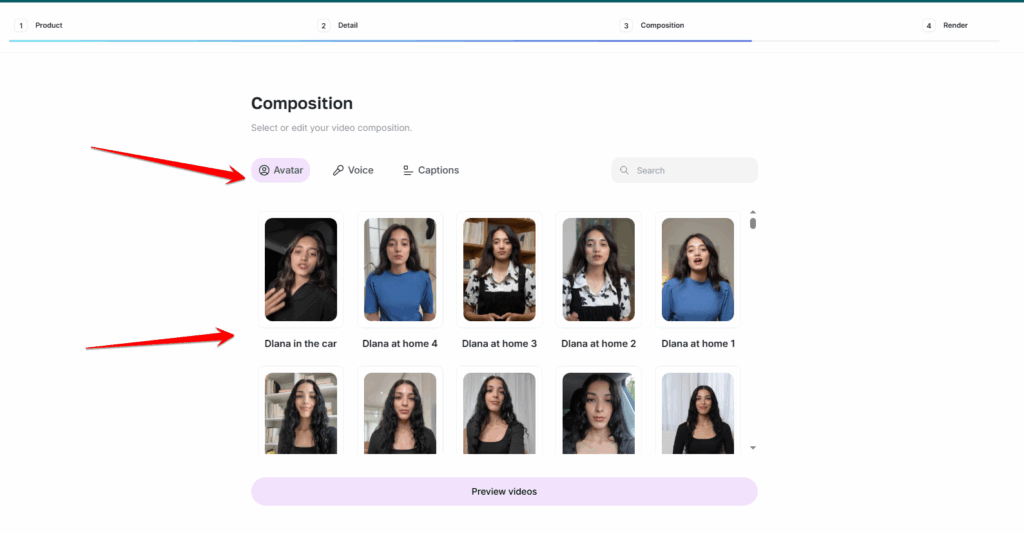Click the microphone icon beside Voice
Viewport: 1024px width, 534px height.
pyautogui.click(x=338, y=170)
